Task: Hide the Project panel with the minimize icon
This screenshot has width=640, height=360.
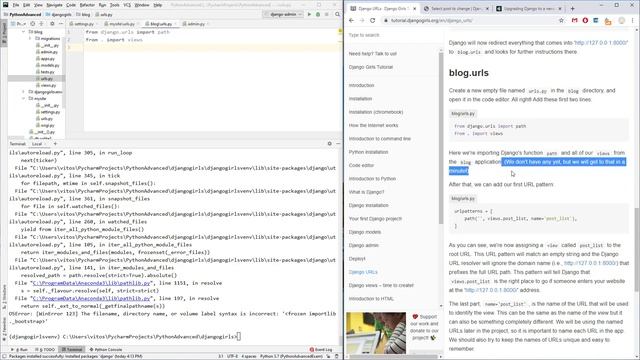Action: (61, 24)
